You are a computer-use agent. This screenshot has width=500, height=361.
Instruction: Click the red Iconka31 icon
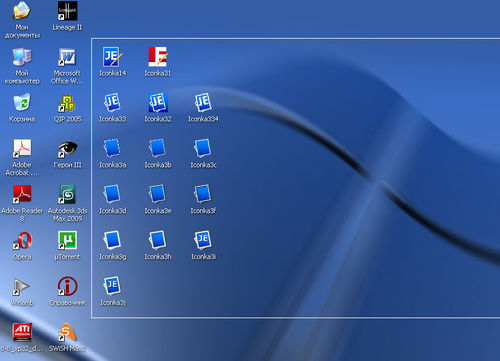coord(158,57)
